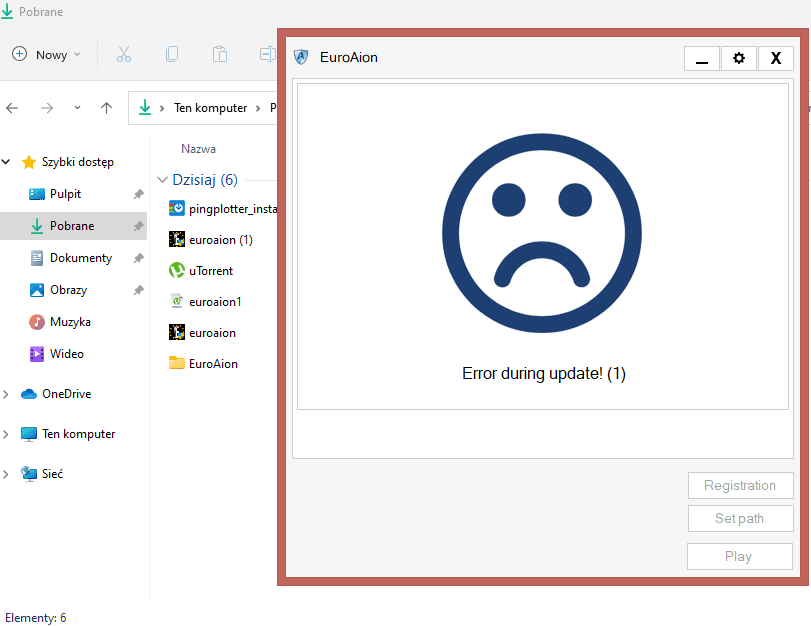The image size is (811, 626).
Task: Click Ten komputer in address bar
Action: click(210, 108)
